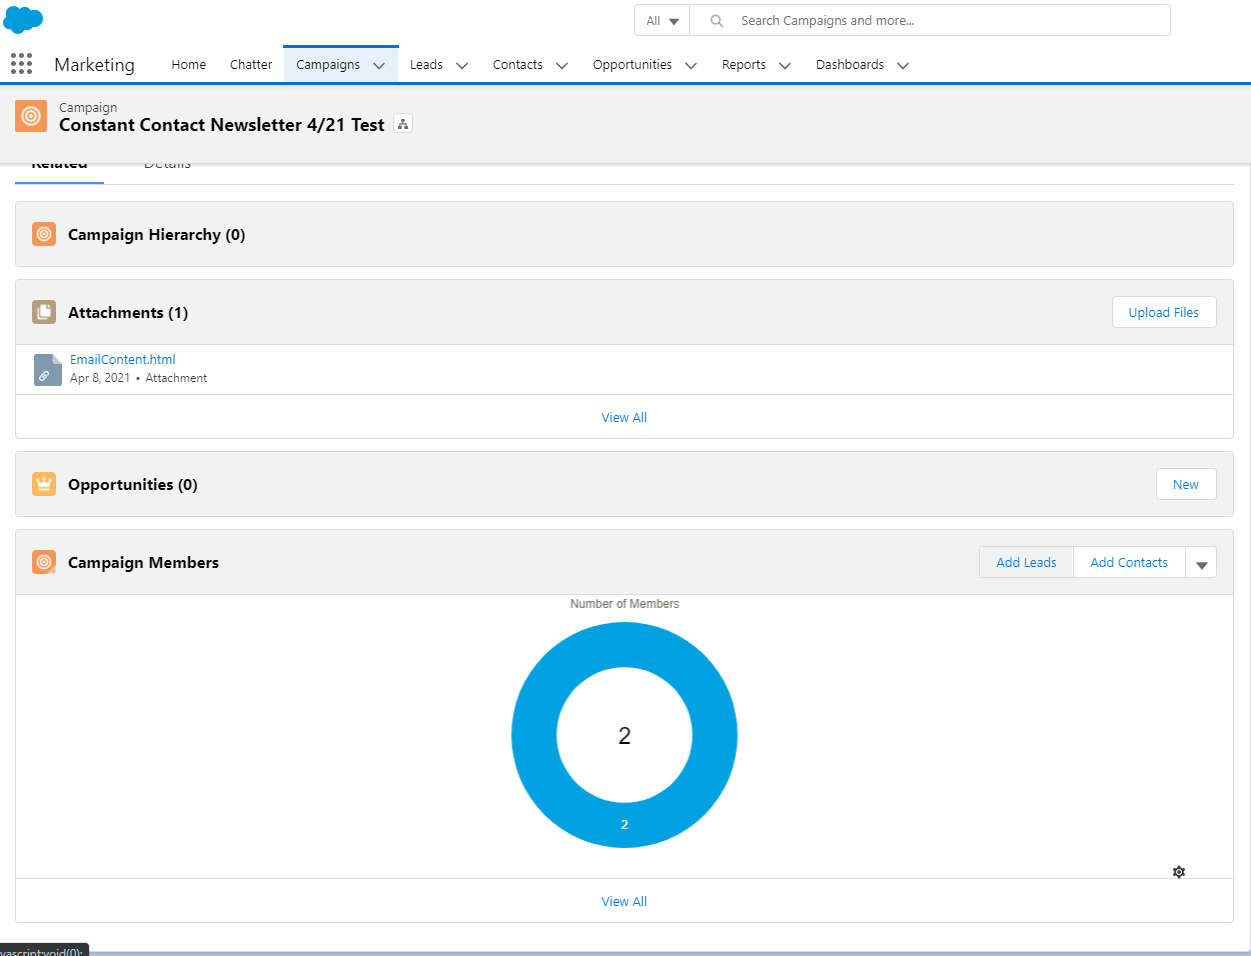Click the Campaign record header icon
The height and width of the screenshot is (956, 1251).
click(x=31, y=116)
